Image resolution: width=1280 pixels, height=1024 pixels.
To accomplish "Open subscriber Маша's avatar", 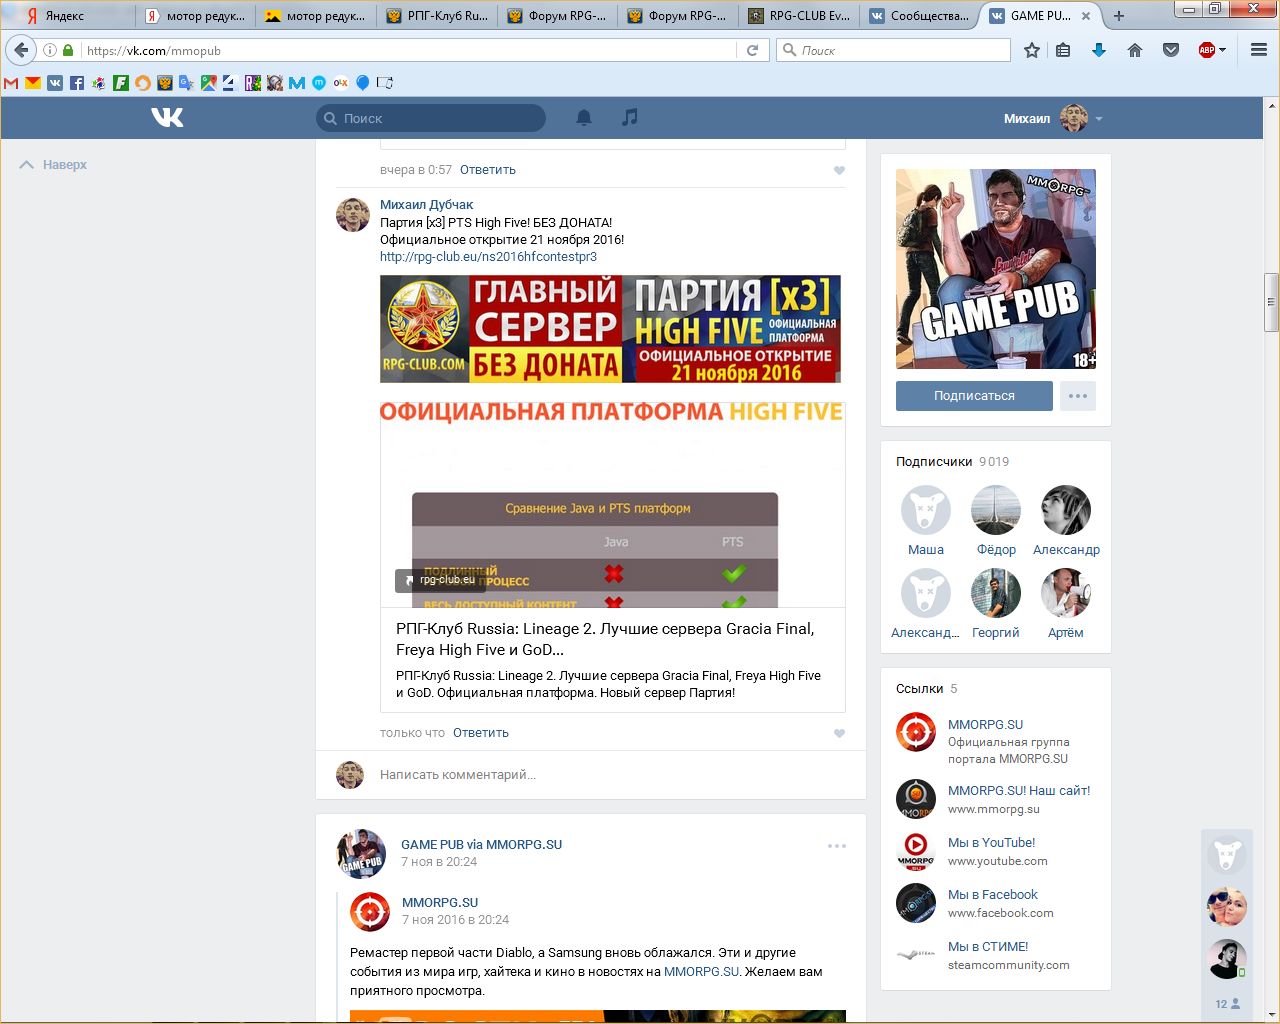I will click(926, 510).
